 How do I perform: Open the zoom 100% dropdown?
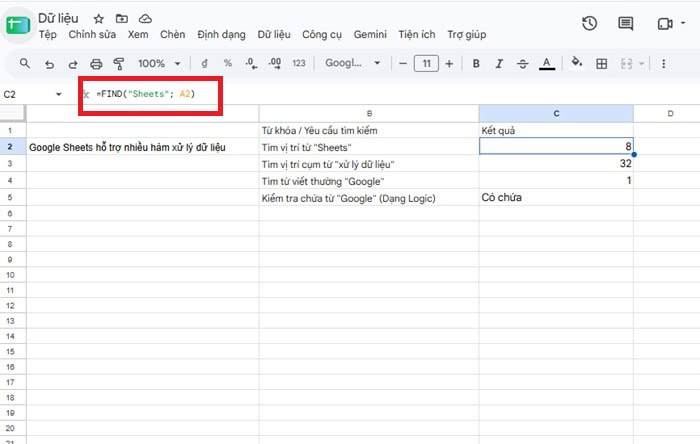[158, 63]
